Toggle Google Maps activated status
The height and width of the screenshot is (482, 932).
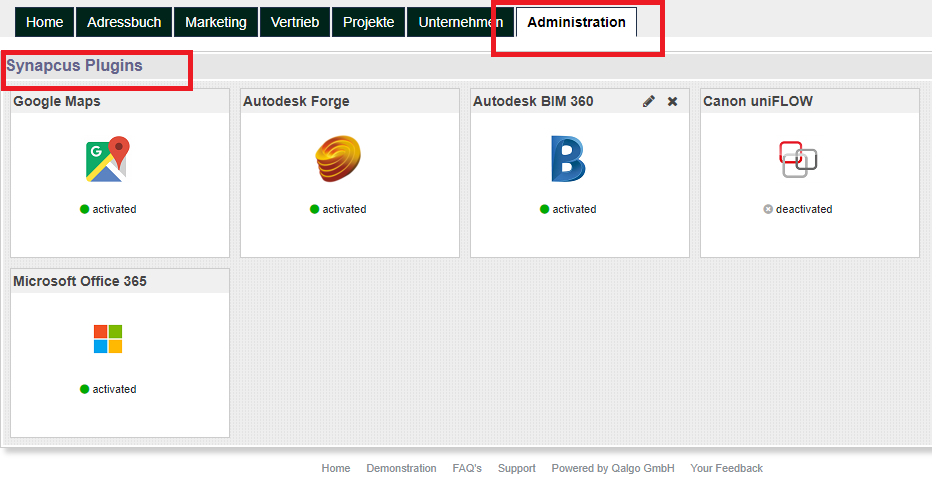coord(108,210)
